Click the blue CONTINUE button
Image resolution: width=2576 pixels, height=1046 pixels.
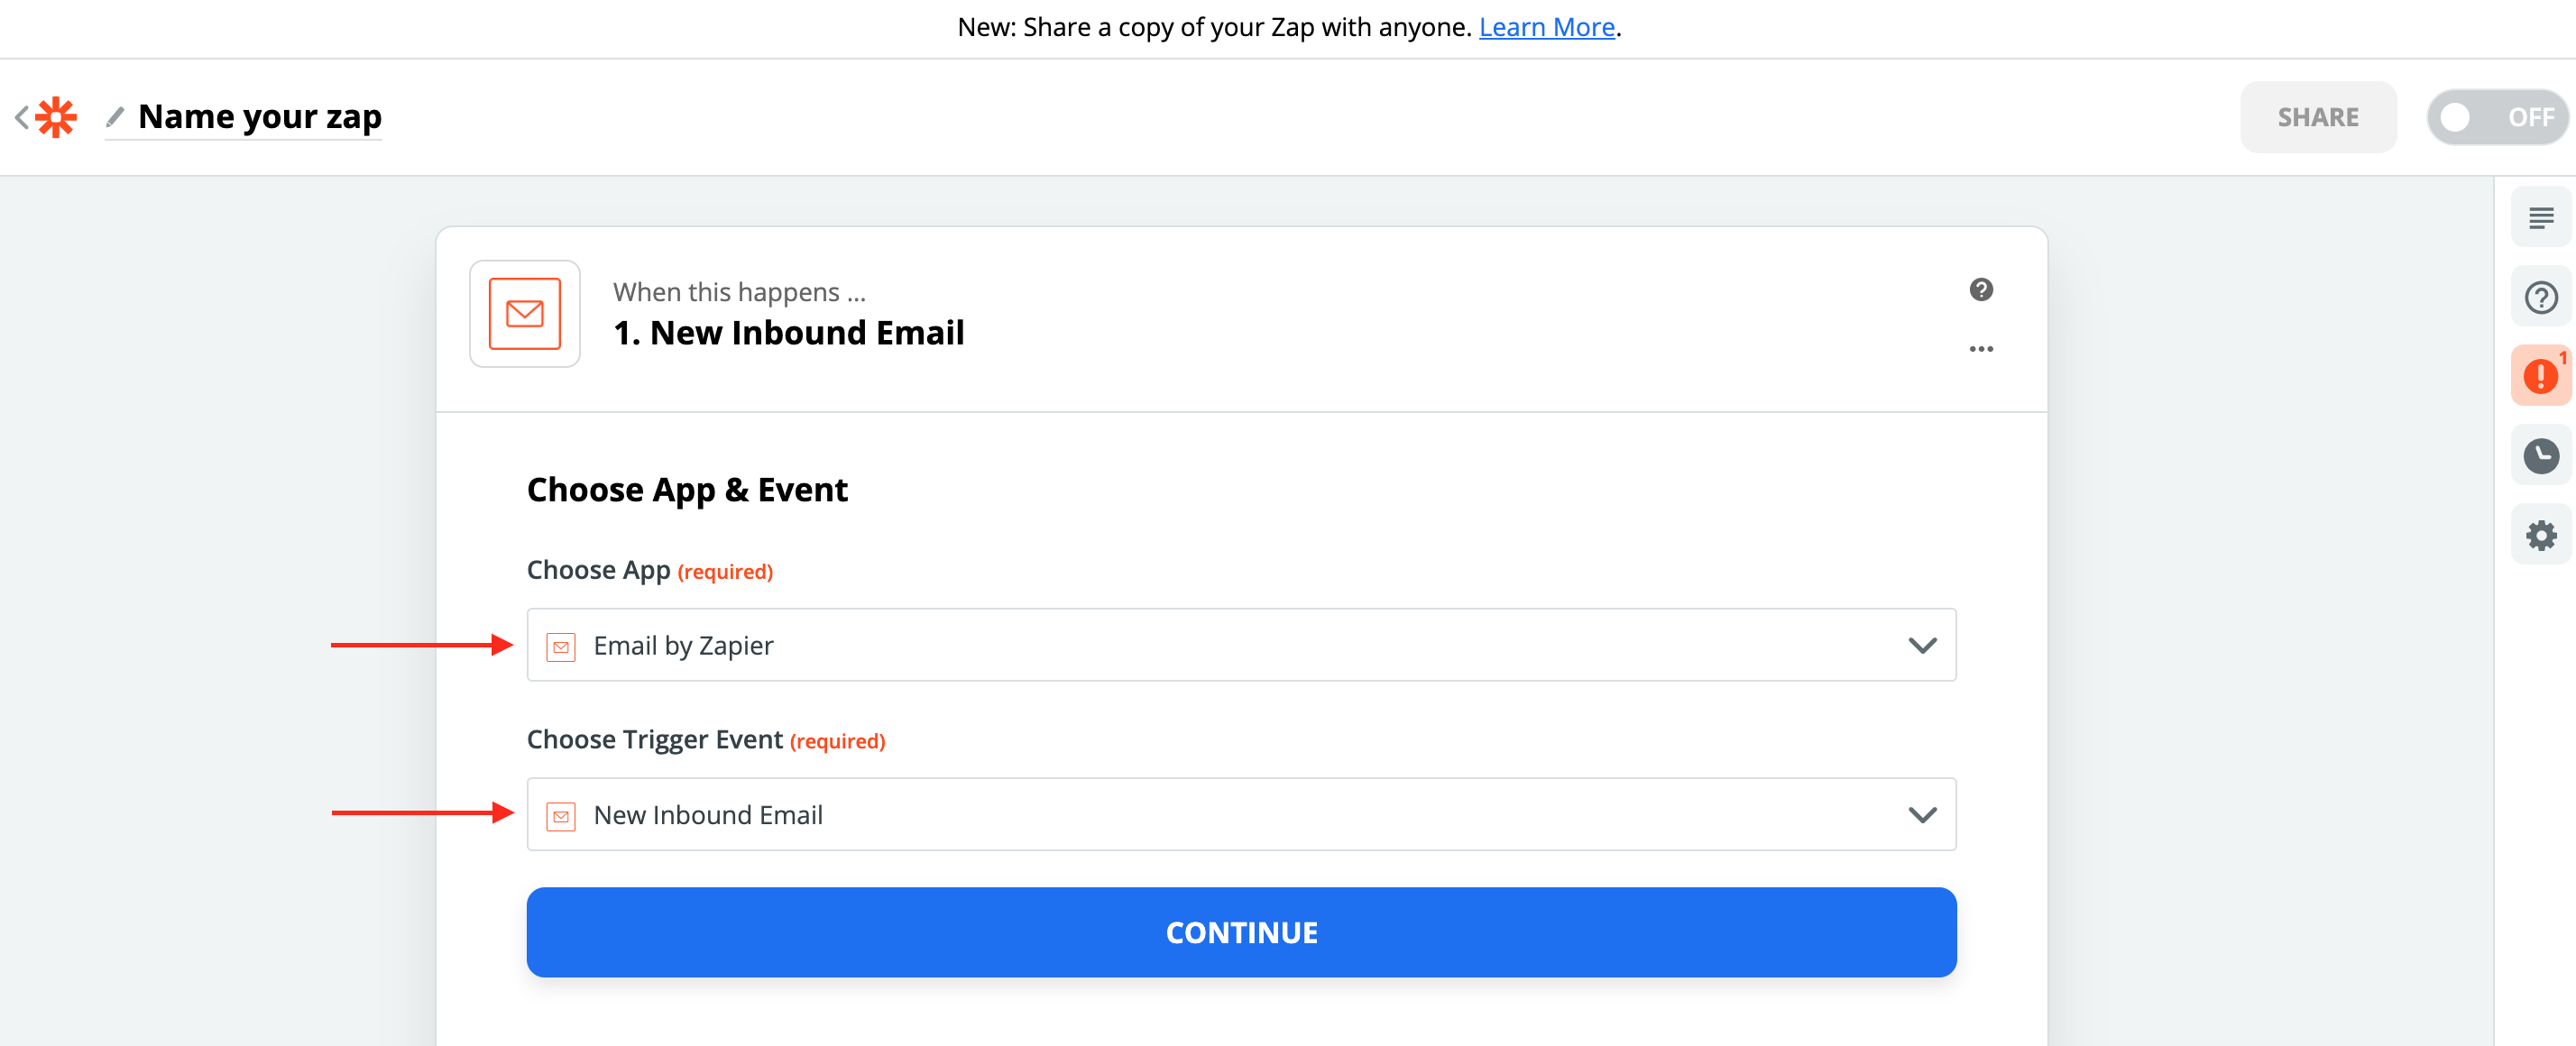coord(1240,931)
